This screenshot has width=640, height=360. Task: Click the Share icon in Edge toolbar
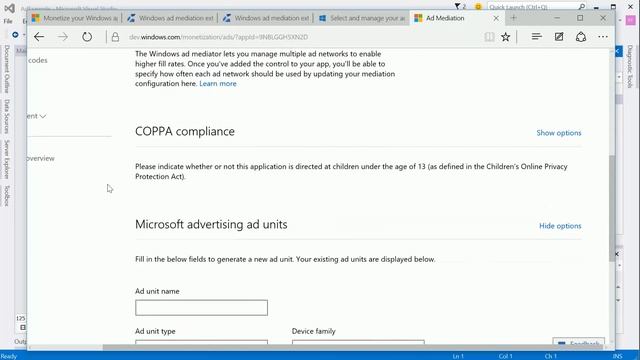click(x=581, y=37)
